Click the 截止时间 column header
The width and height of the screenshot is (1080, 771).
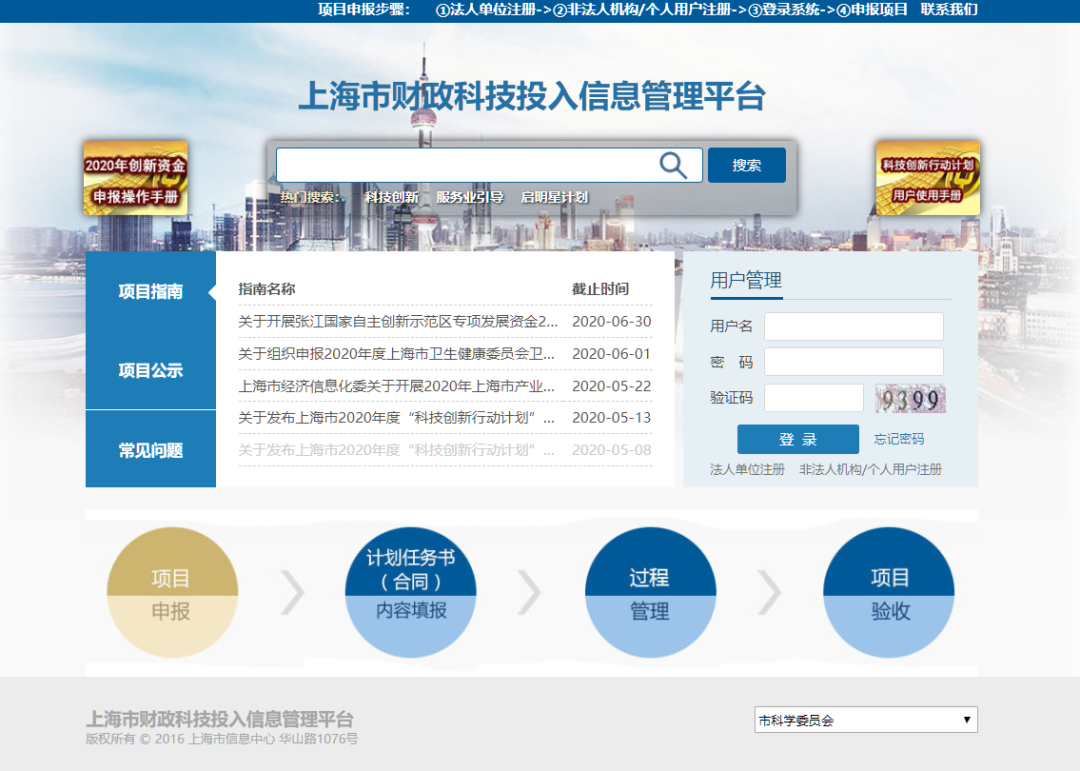click(x=601, y=289)
